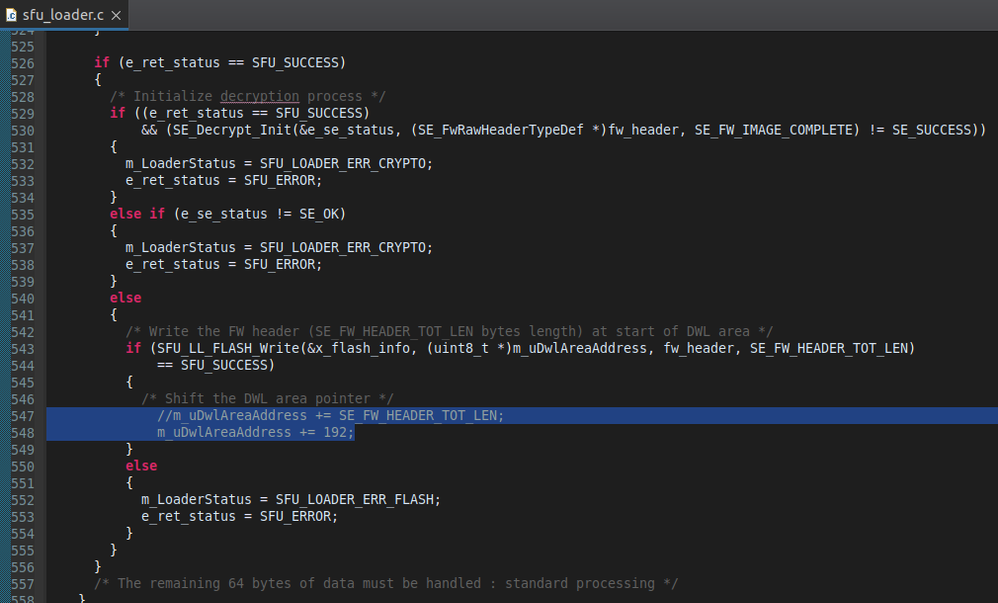Click the C file icon on sfu_loader.c tab
This screenshot has height=603, width=998.
tap(11, 15)
